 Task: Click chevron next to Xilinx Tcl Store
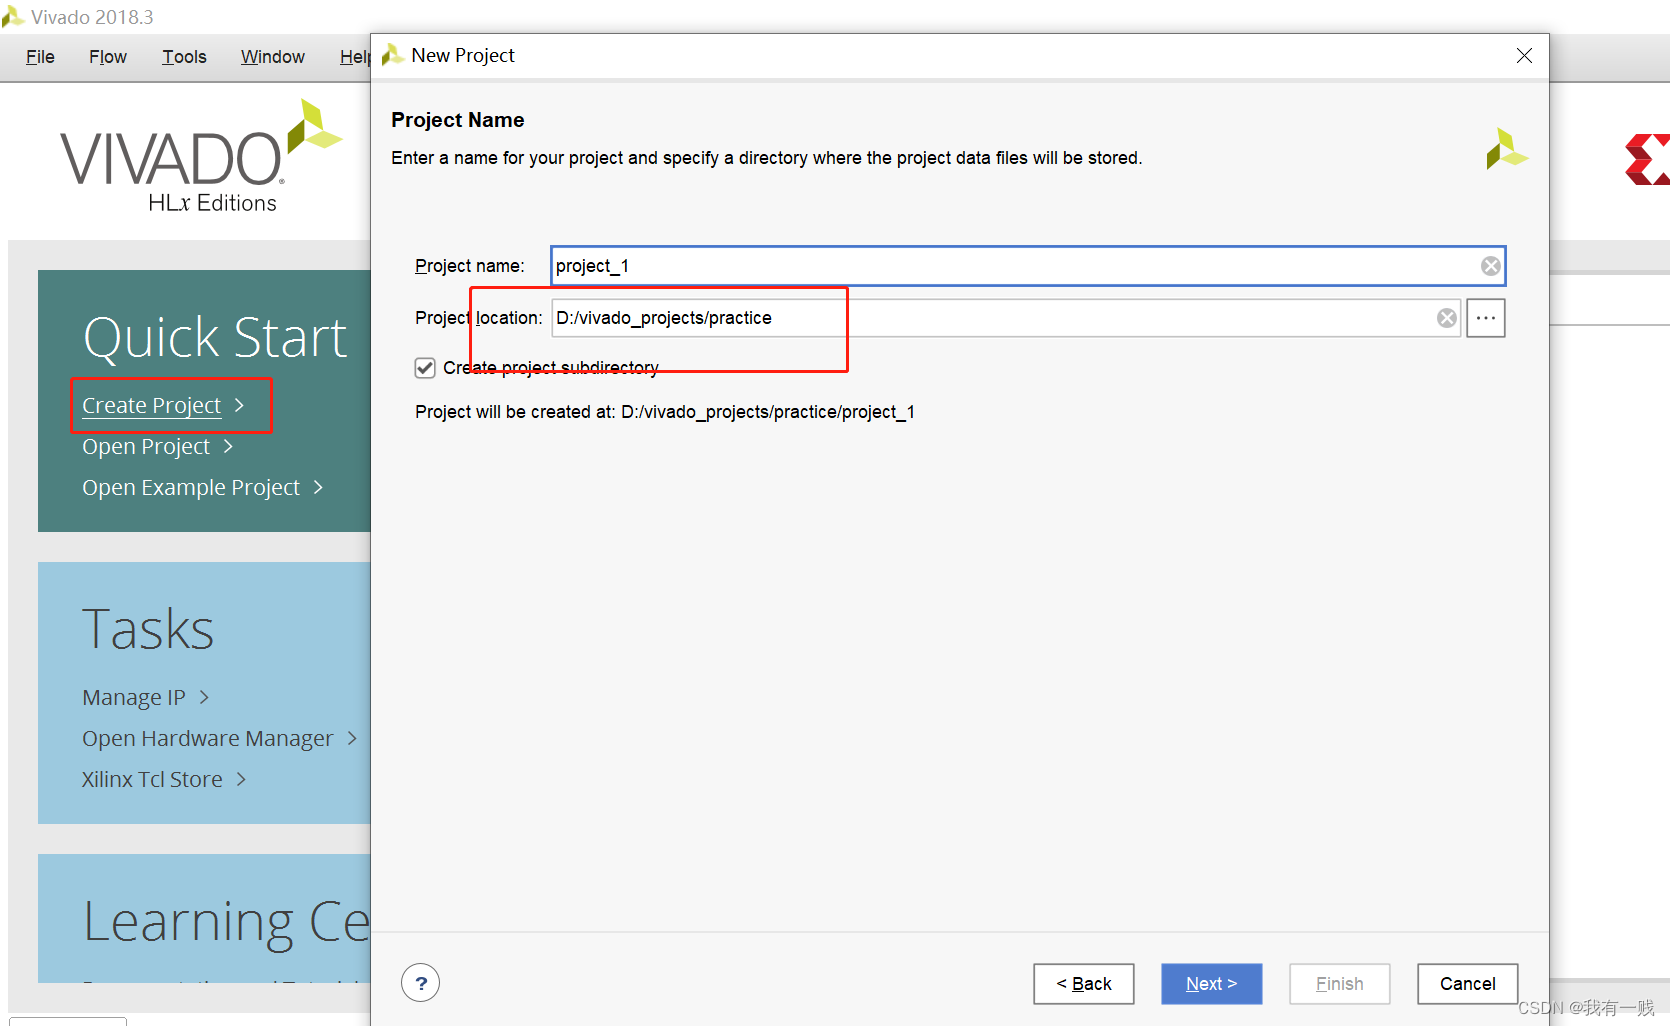click(x=241, y=779)
